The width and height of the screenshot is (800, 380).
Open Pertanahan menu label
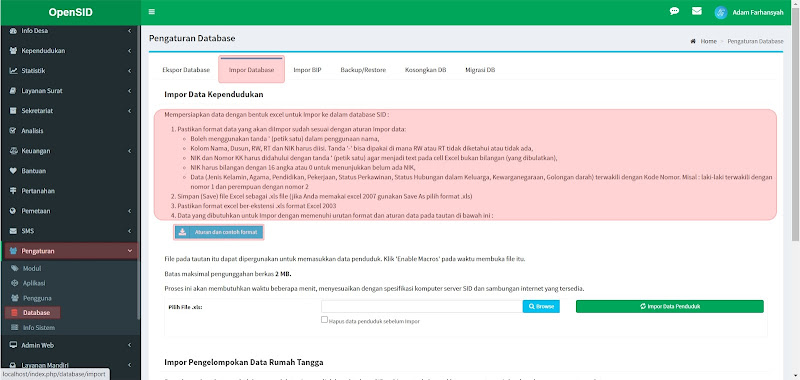coord(38,191)
